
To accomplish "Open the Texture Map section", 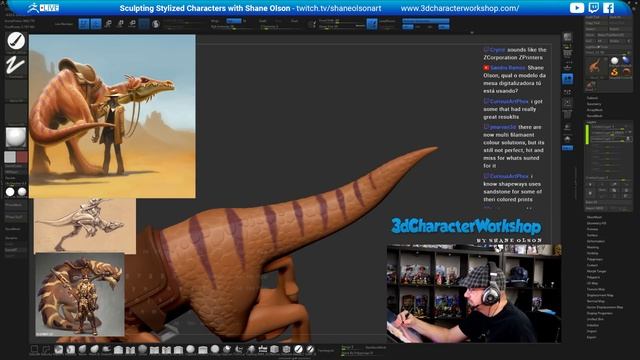I will click(596, 289).
